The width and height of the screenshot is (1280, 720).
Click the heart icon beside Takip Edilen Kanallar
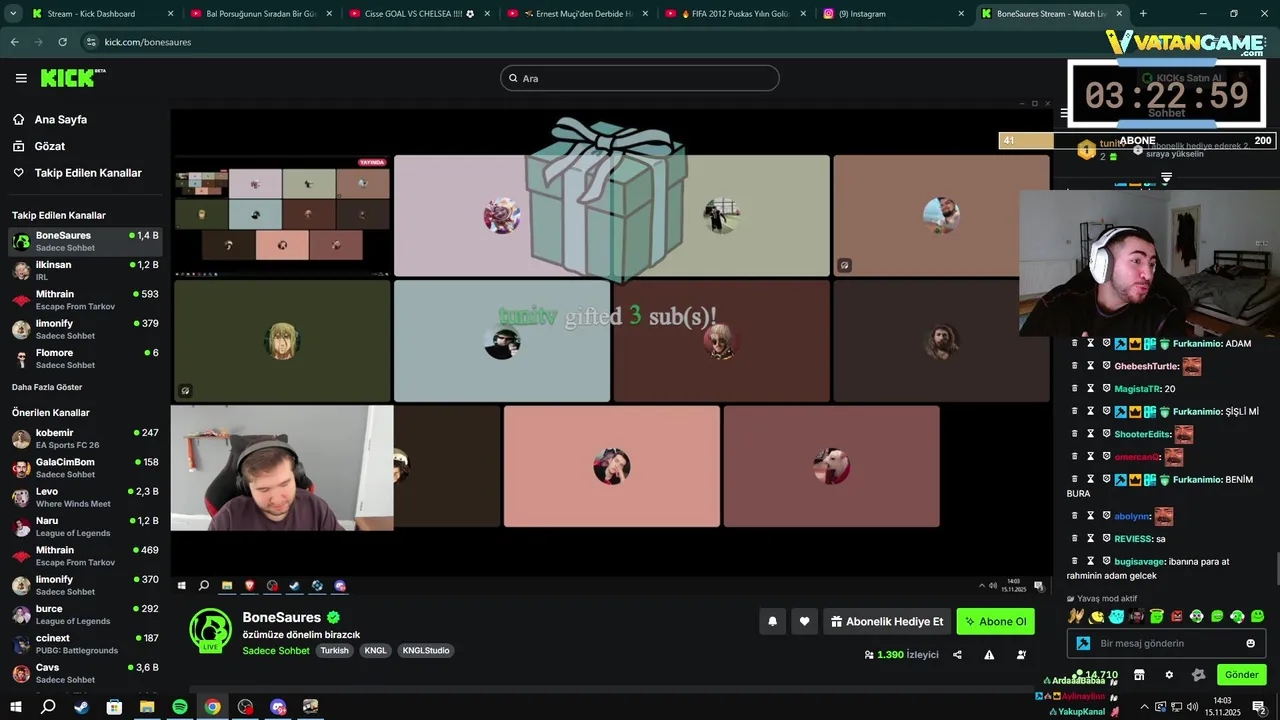coord(18,173)
